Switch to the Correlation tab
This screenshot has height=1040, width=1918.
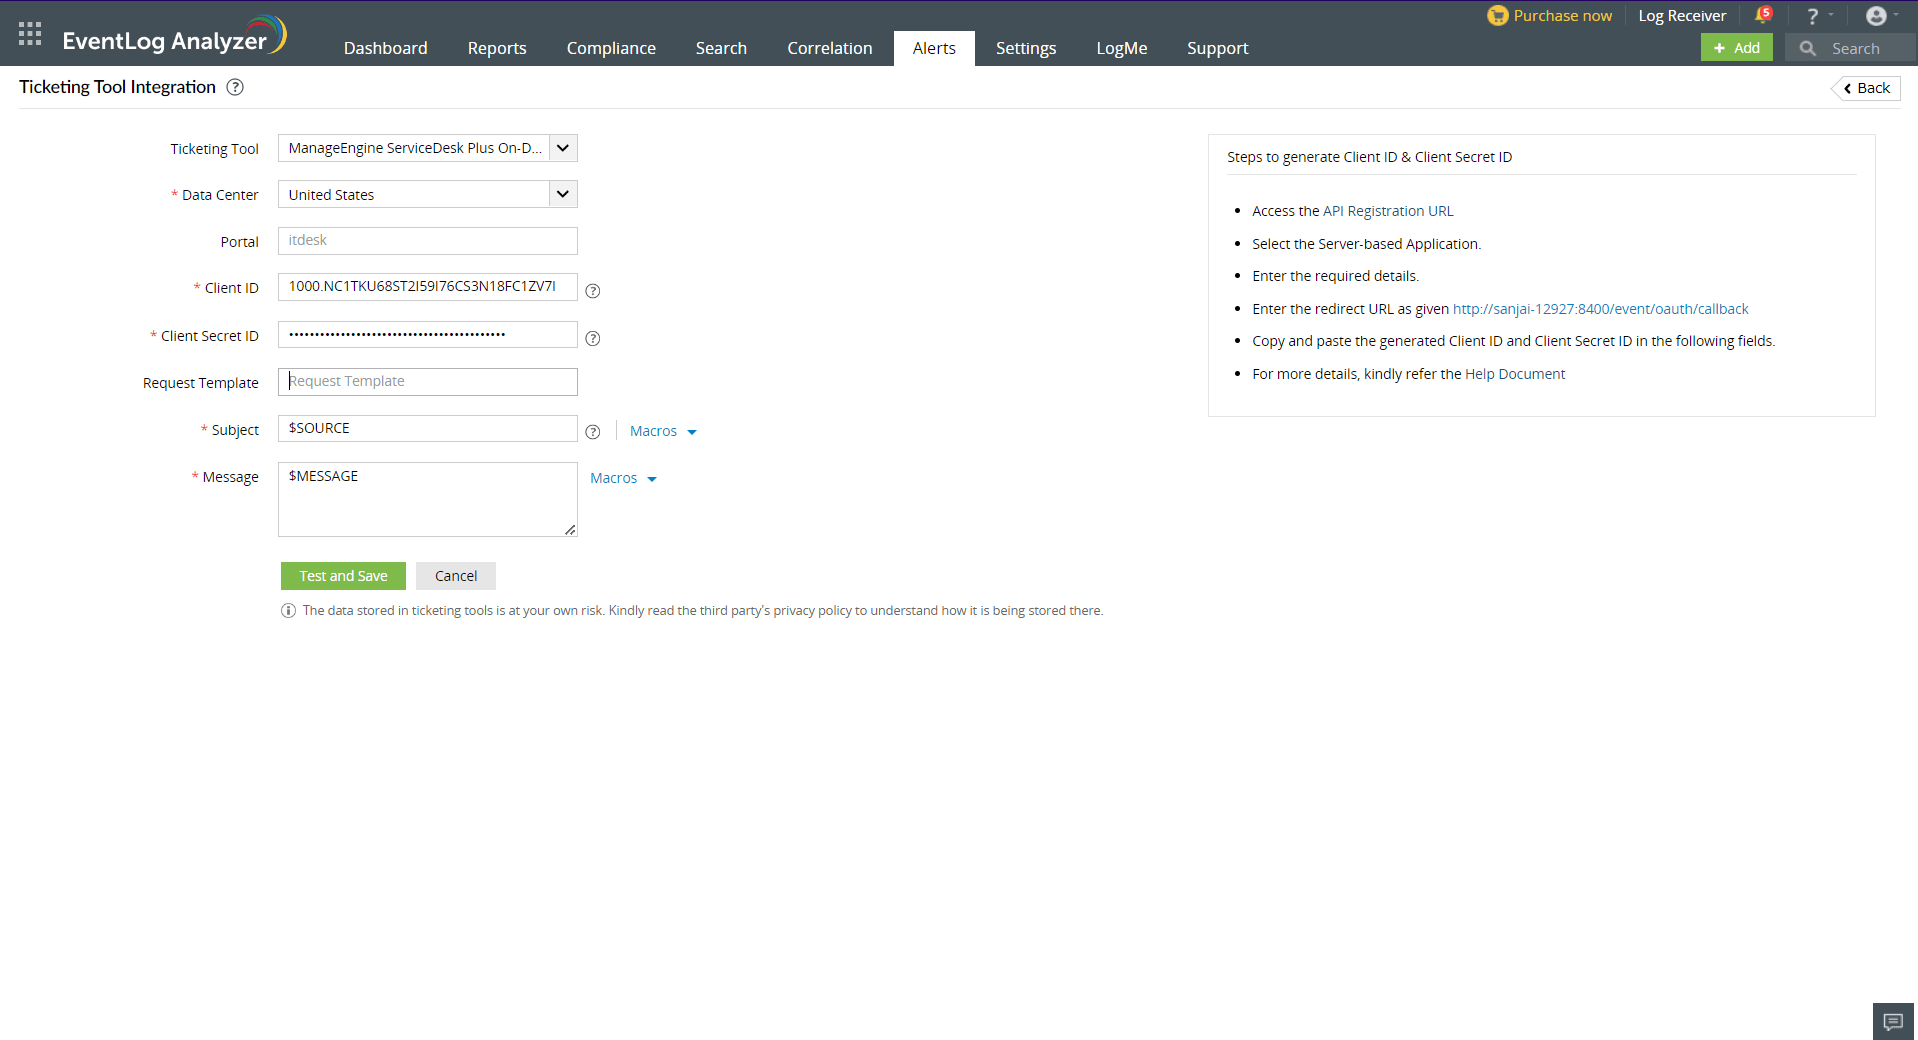(830, 48)
